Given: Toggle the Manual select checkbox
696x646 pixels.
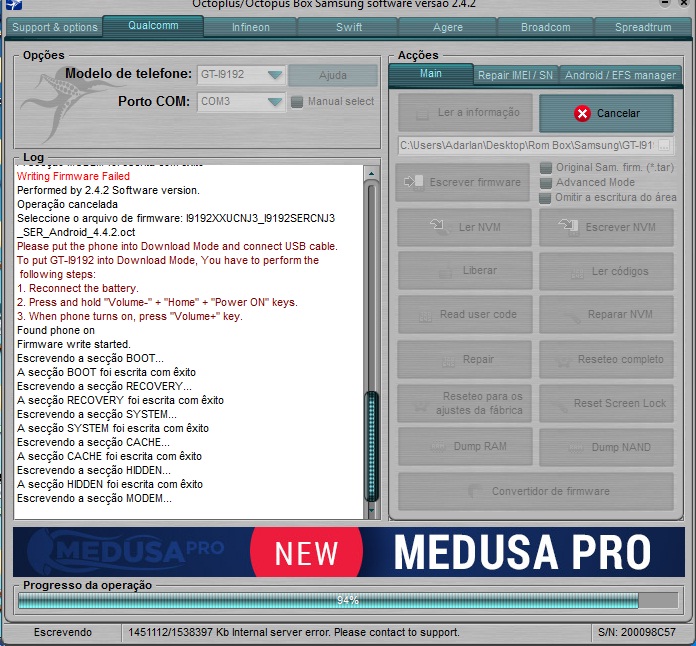Looking at the screenshot, I should [x=297, y=102].
